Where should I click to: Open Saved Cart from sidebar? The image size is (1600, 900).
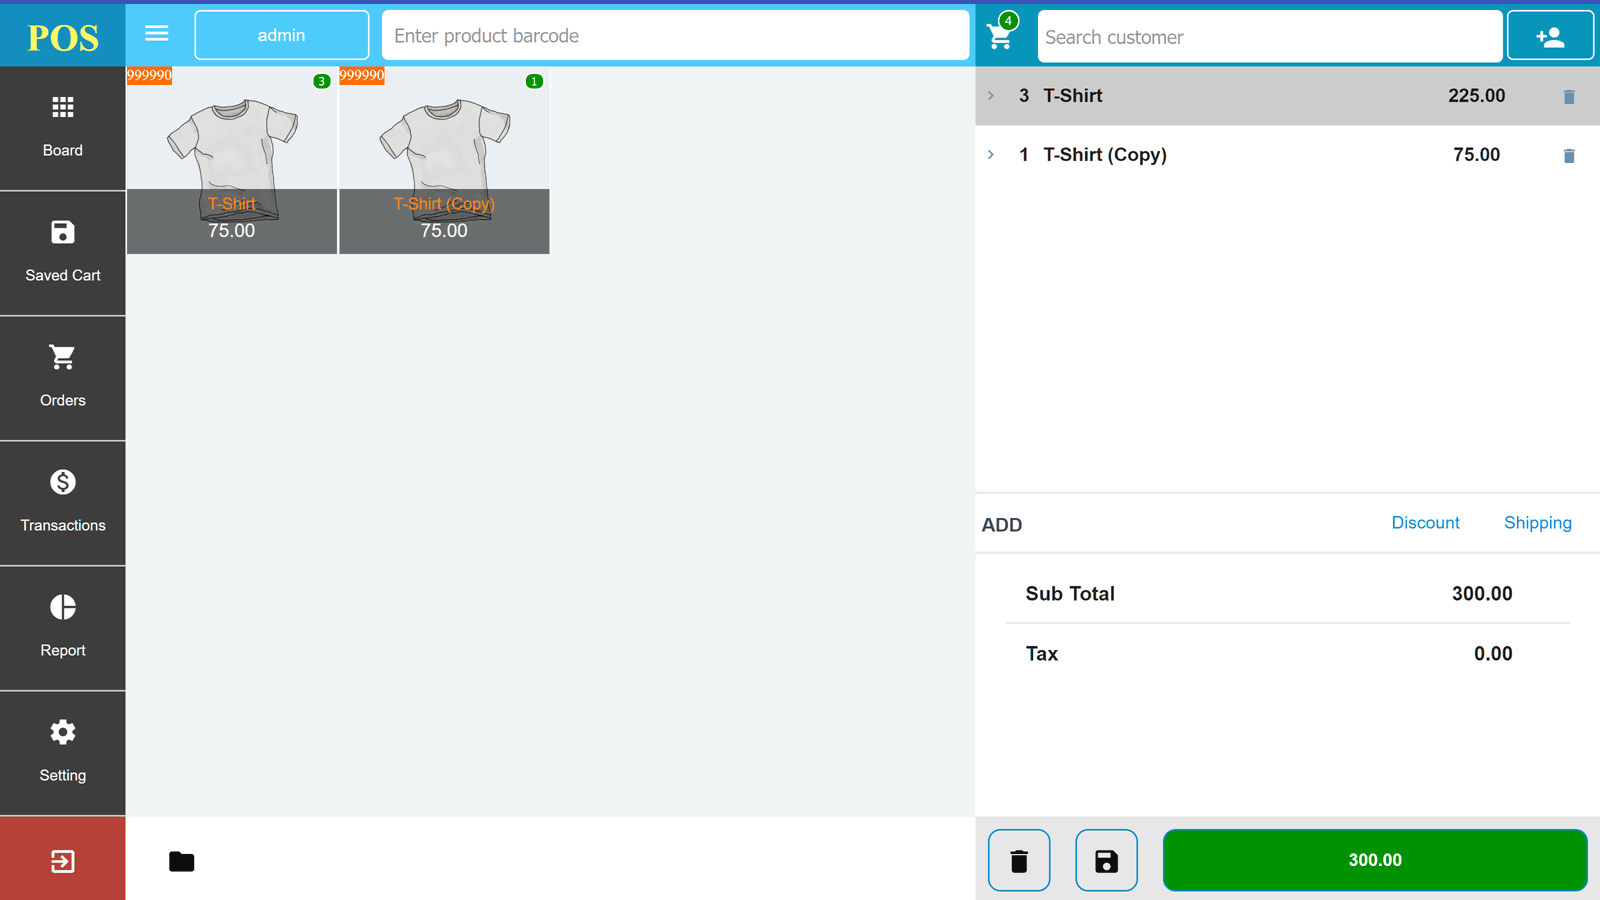click(62, 253)
